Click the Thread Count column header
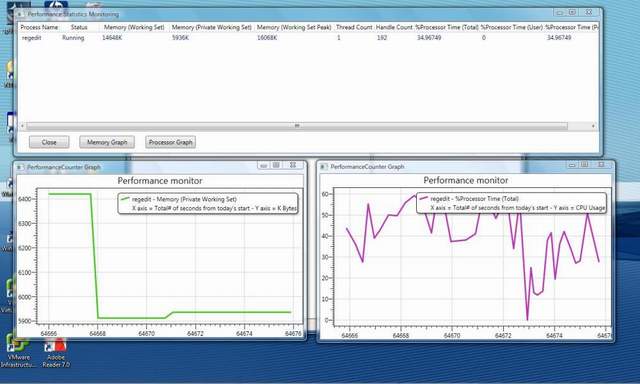 point(354,27)
